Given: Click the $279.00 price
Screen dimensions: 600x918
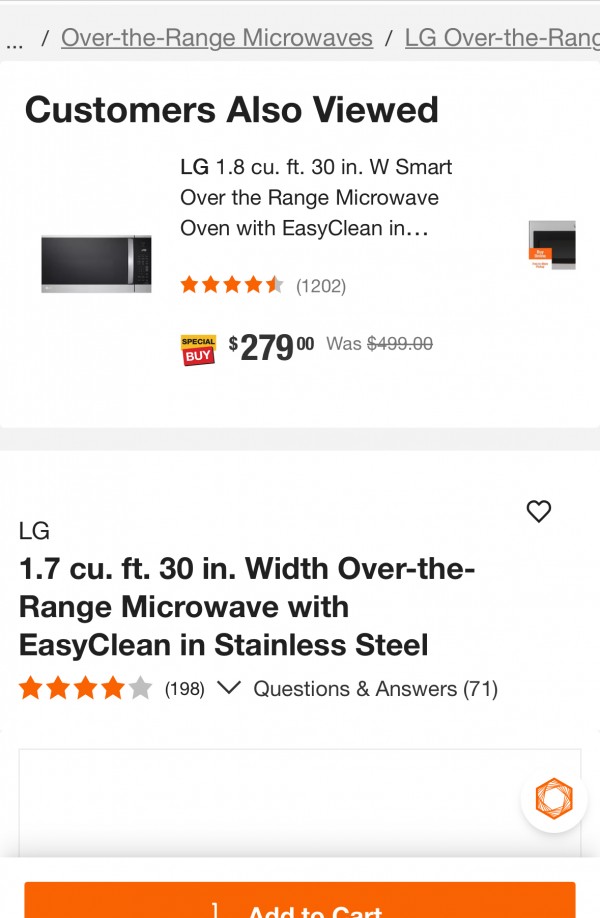Looking at the screenshot, I should tap(271, 347).
